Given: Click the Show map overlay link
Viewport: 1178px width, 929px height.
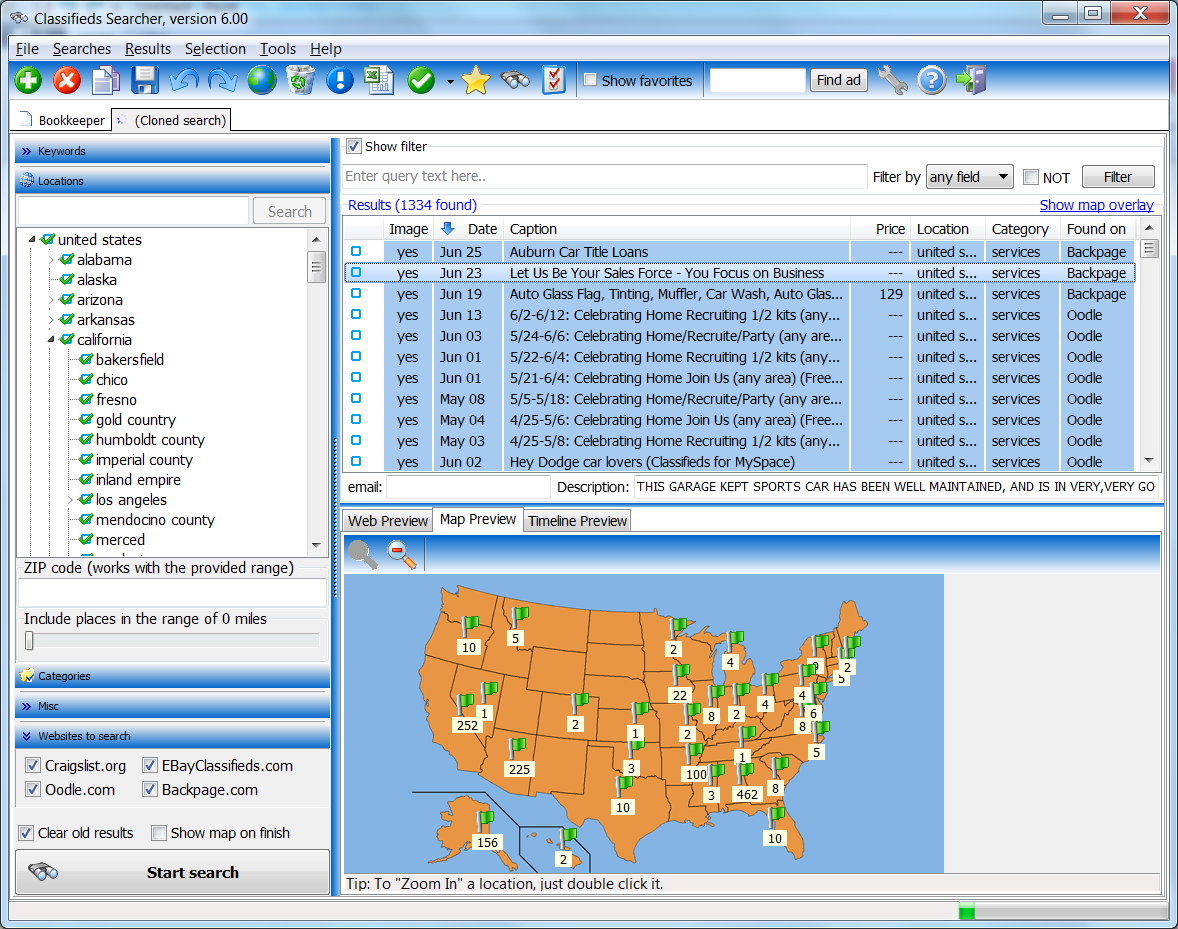Looking at the screenshot, I should tap(1096, 205).
